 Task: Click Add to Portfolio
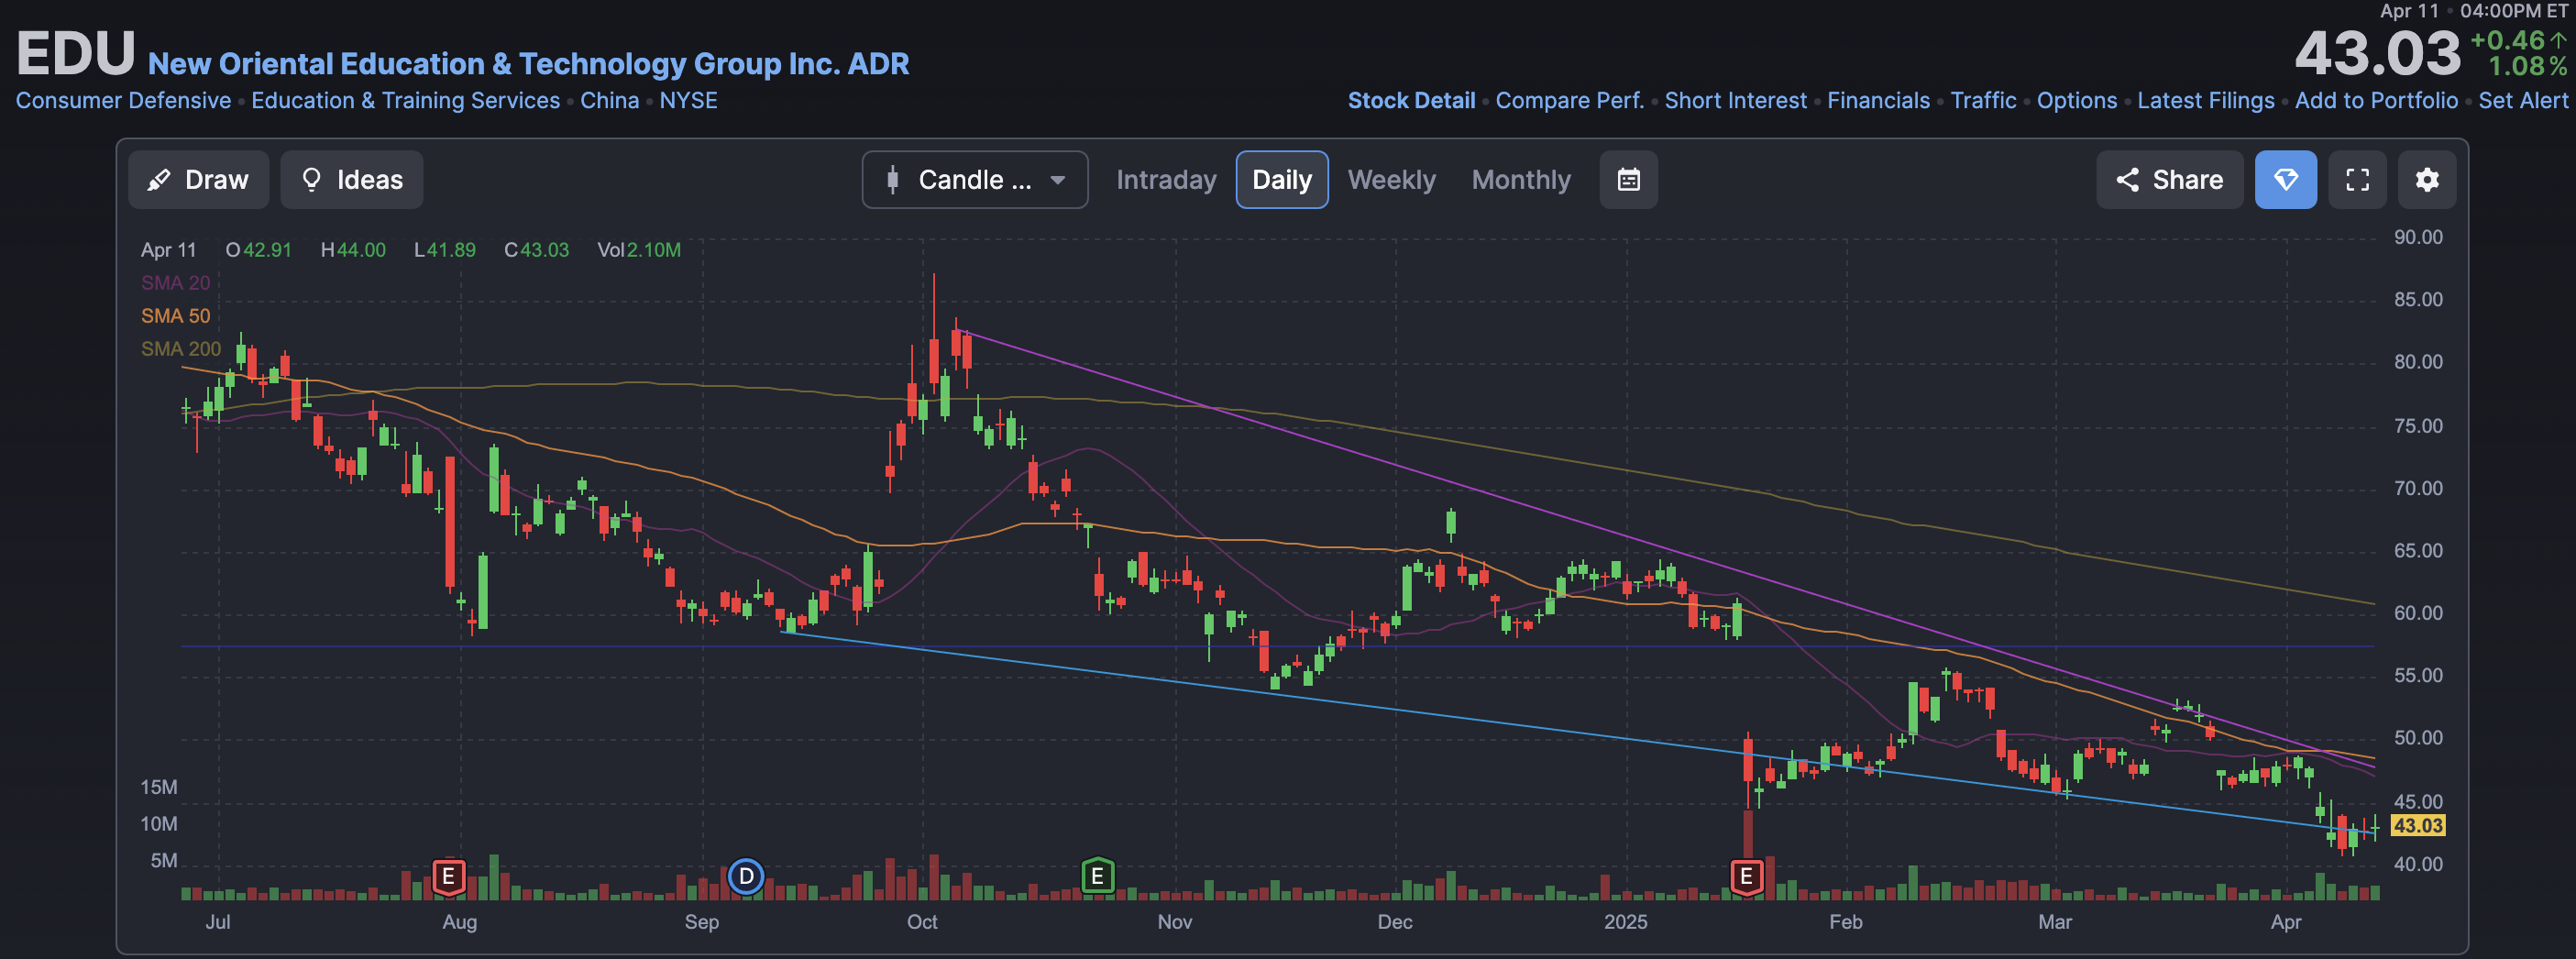pos(2376,101)
